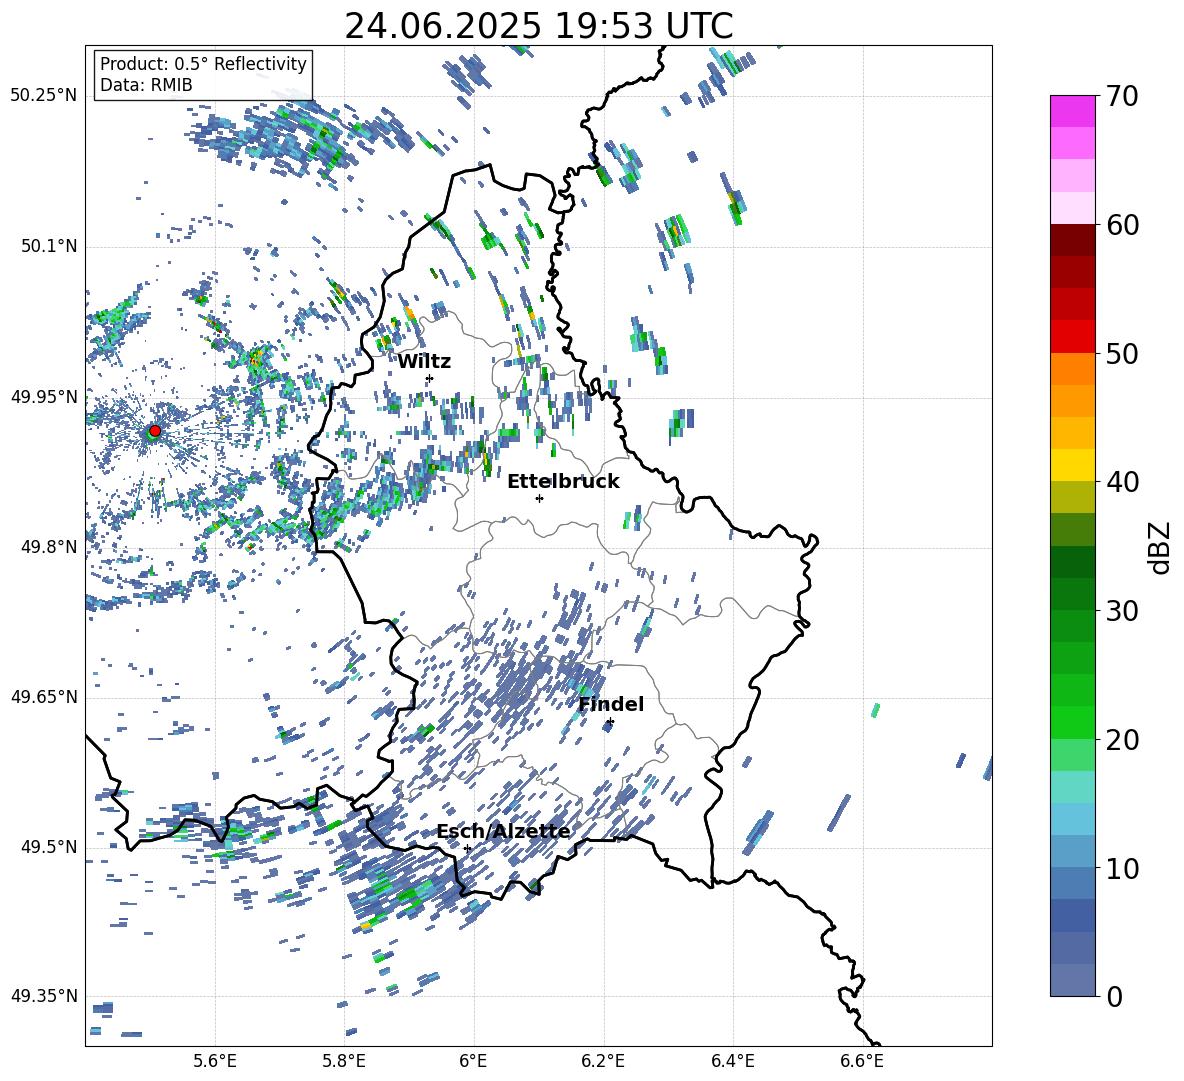This screenshot has height=1081, width=1184.
Task: Click the 50.1°N latitude label
Action: pos(48,246)
